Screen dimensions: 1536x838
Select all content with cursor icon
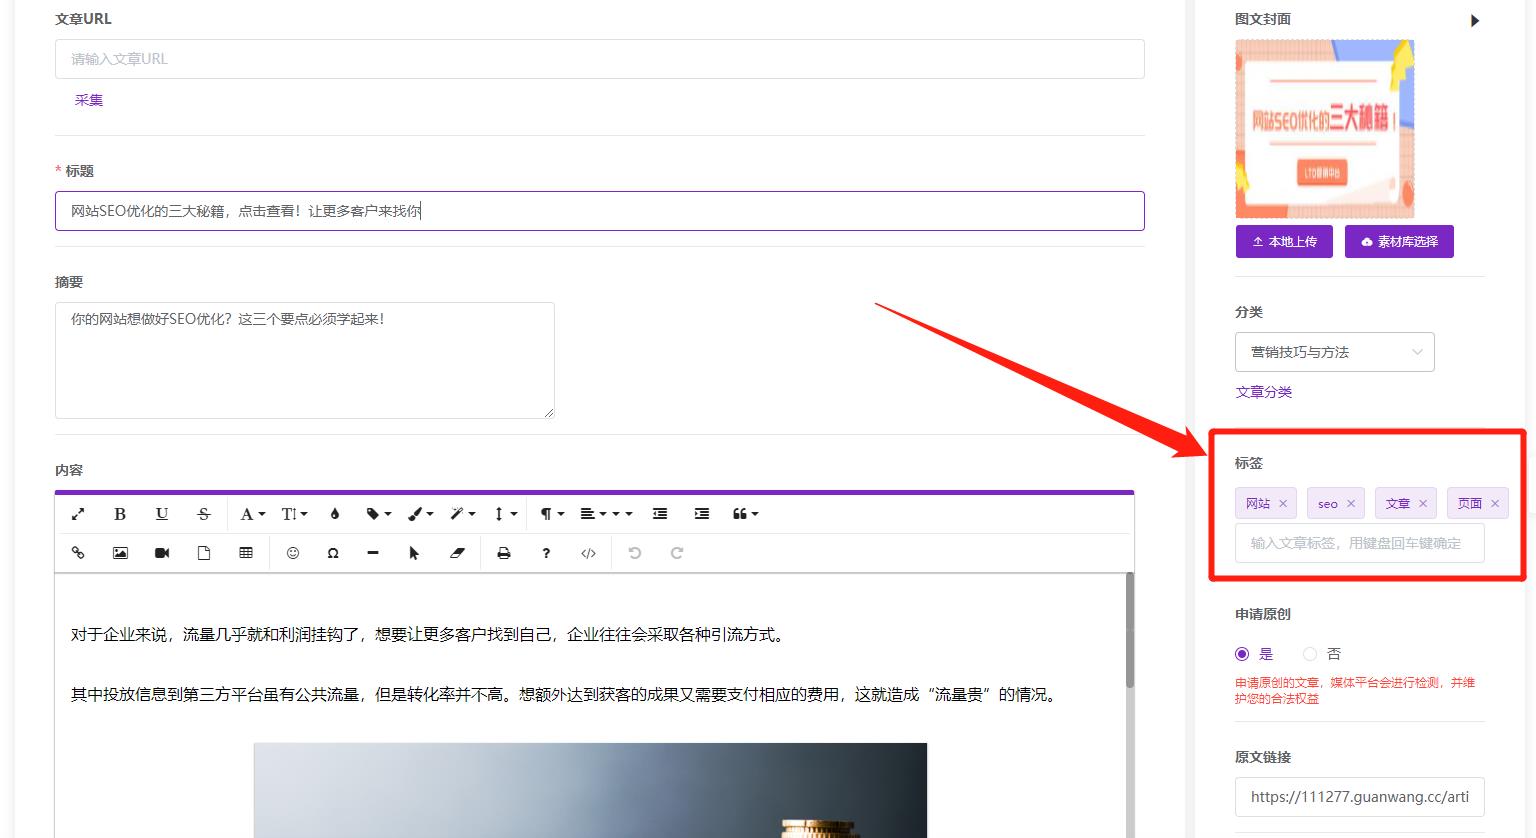(x=414, y=553)
